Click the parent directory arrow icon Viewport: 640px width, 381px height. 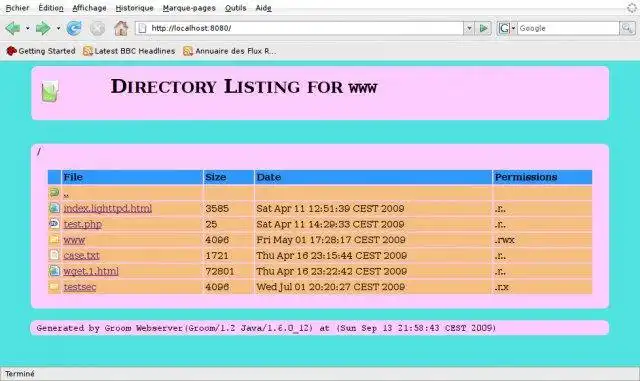point(54,192)
